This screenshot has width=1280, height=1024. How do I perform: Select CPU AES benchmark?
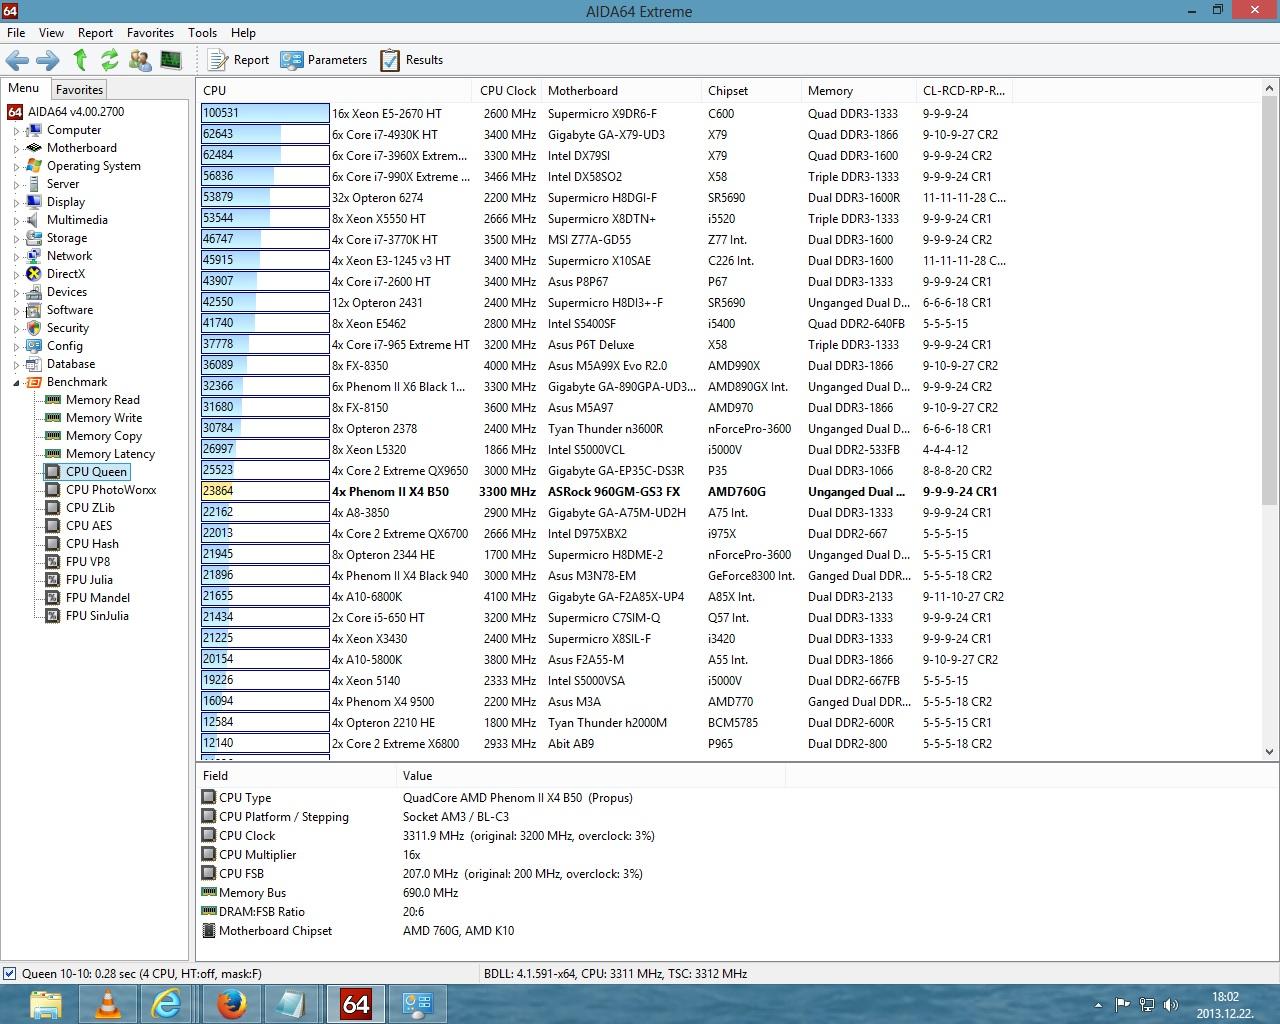click(89, 526)
